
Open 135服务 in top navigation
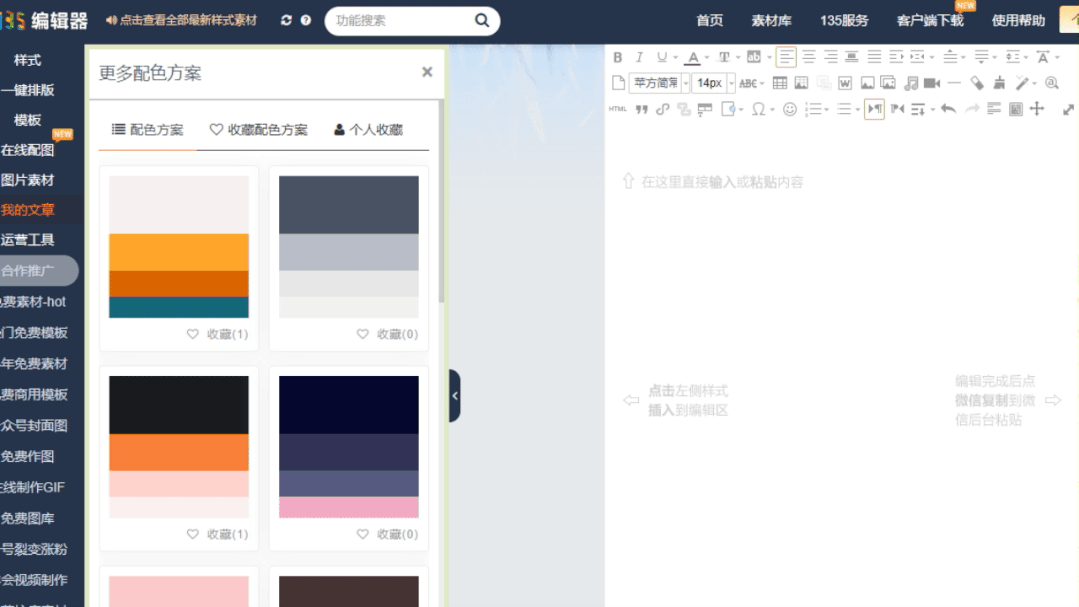pyautogui.click(x=844, y=21)
